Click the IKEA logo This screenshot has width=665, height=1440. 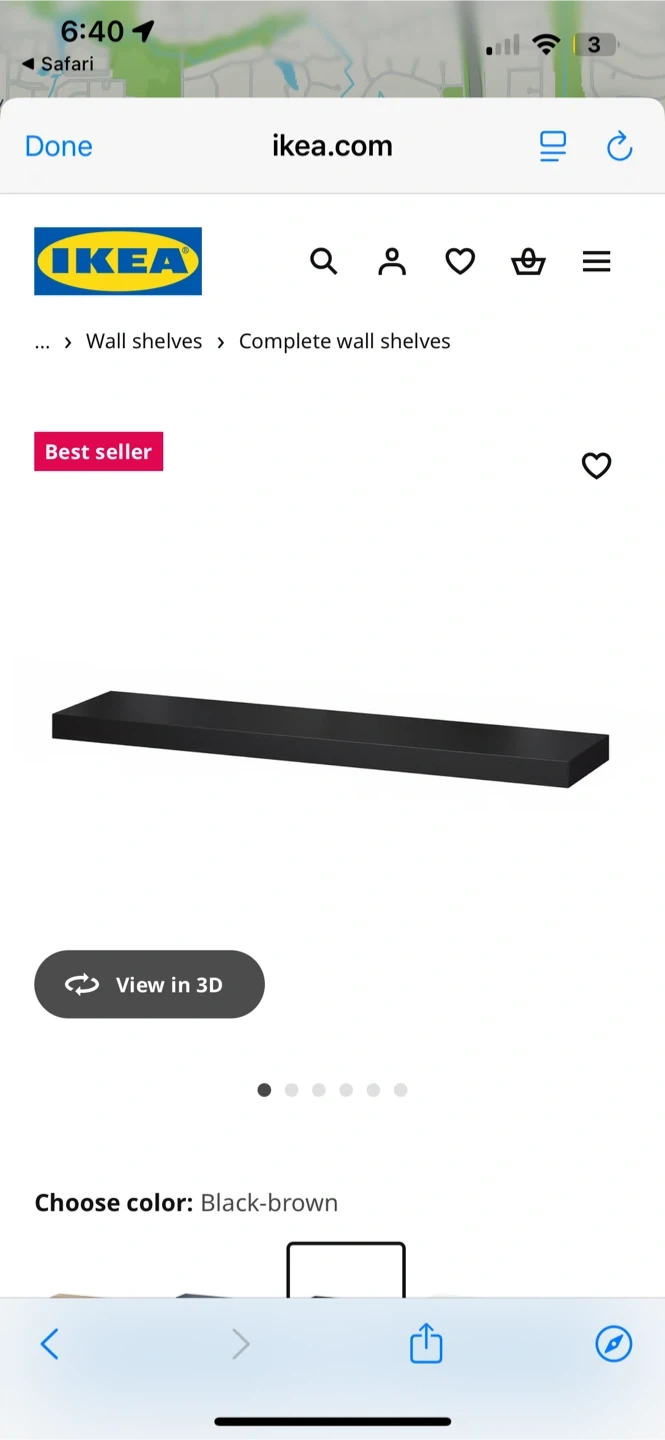tap(118, 261)
